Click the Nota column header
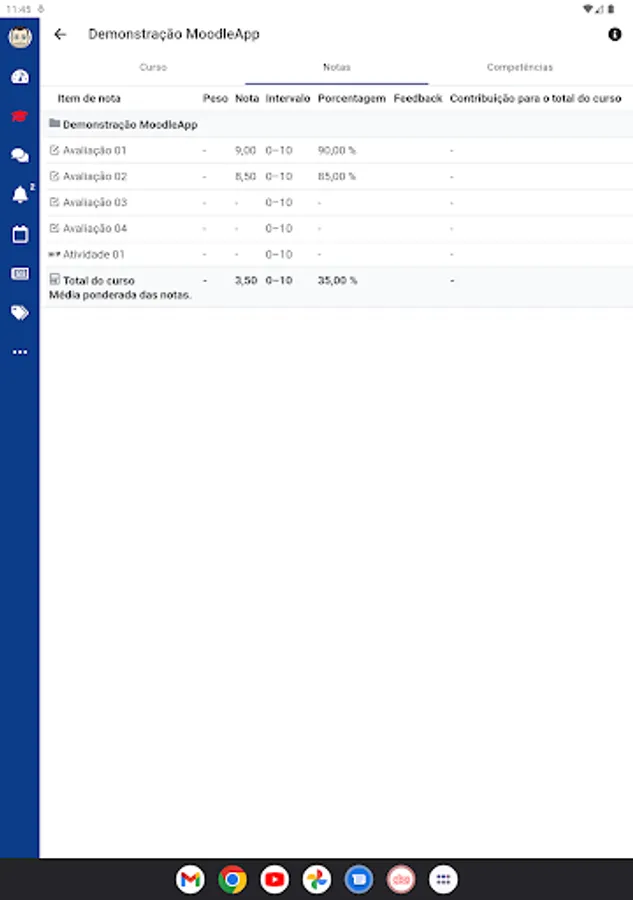This screenshot has width=633, height=900. coord(247,99)
